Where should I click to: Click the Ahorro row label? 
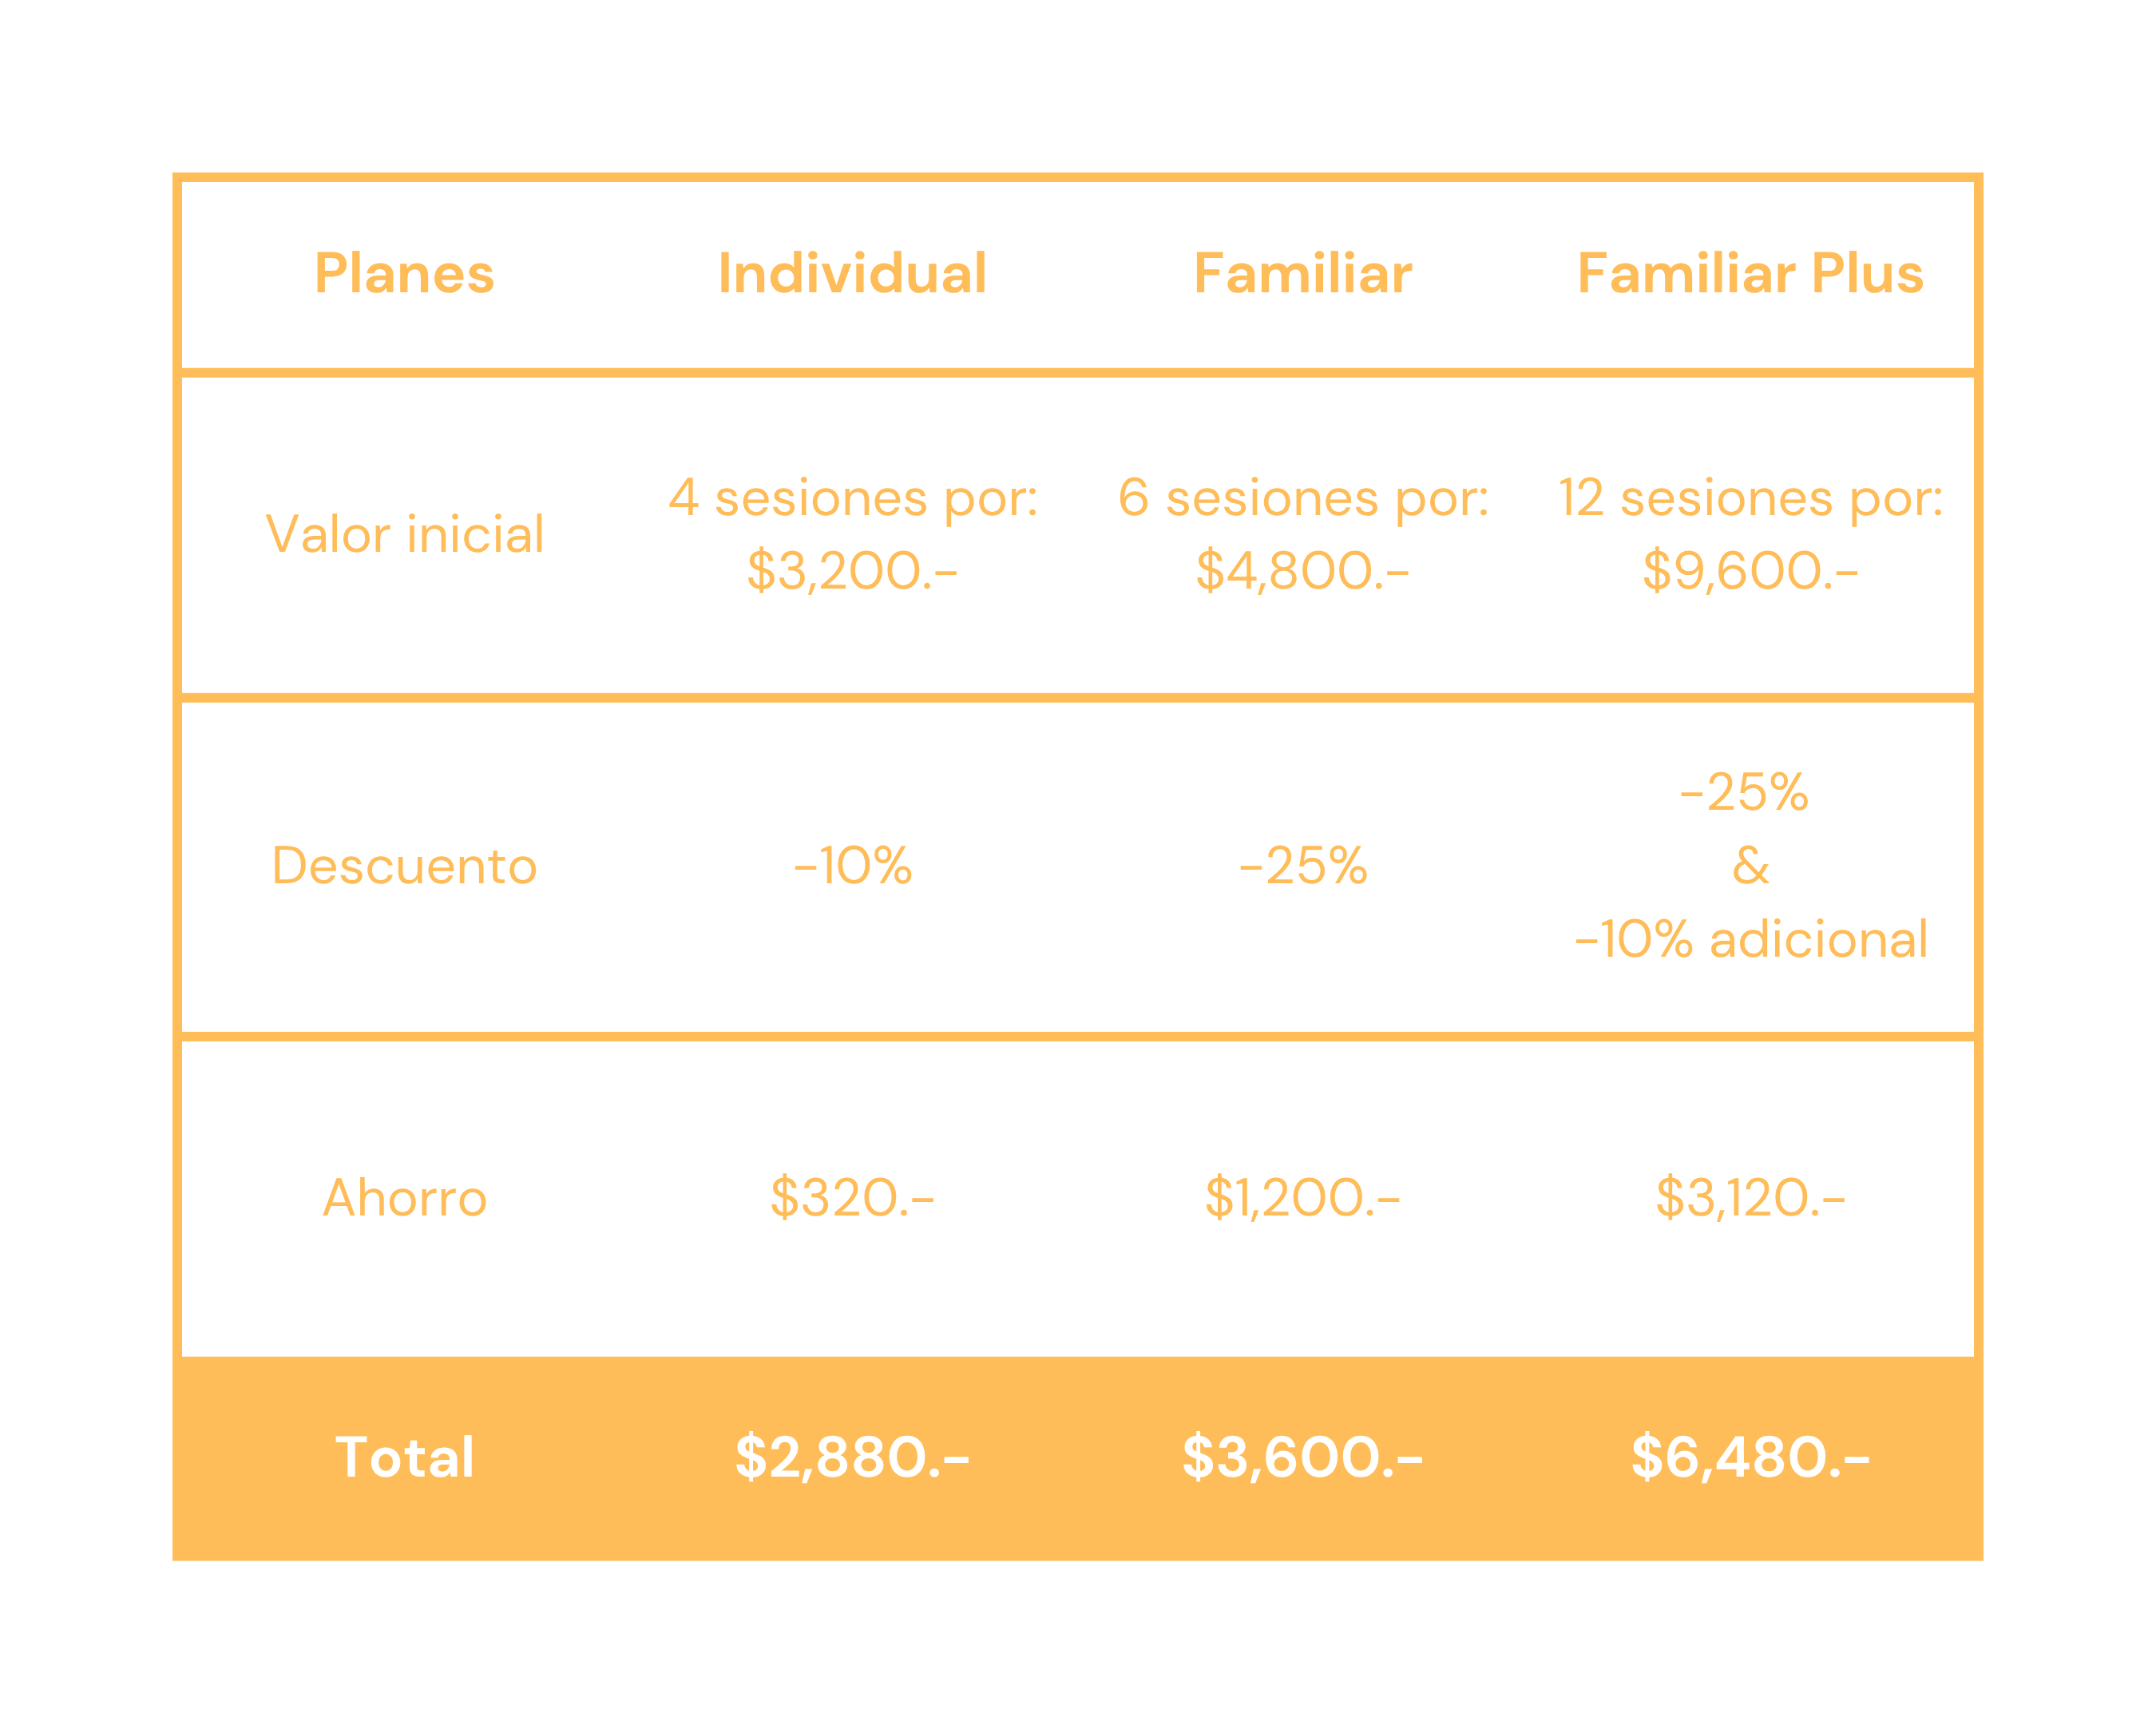tap(404, 1198)
